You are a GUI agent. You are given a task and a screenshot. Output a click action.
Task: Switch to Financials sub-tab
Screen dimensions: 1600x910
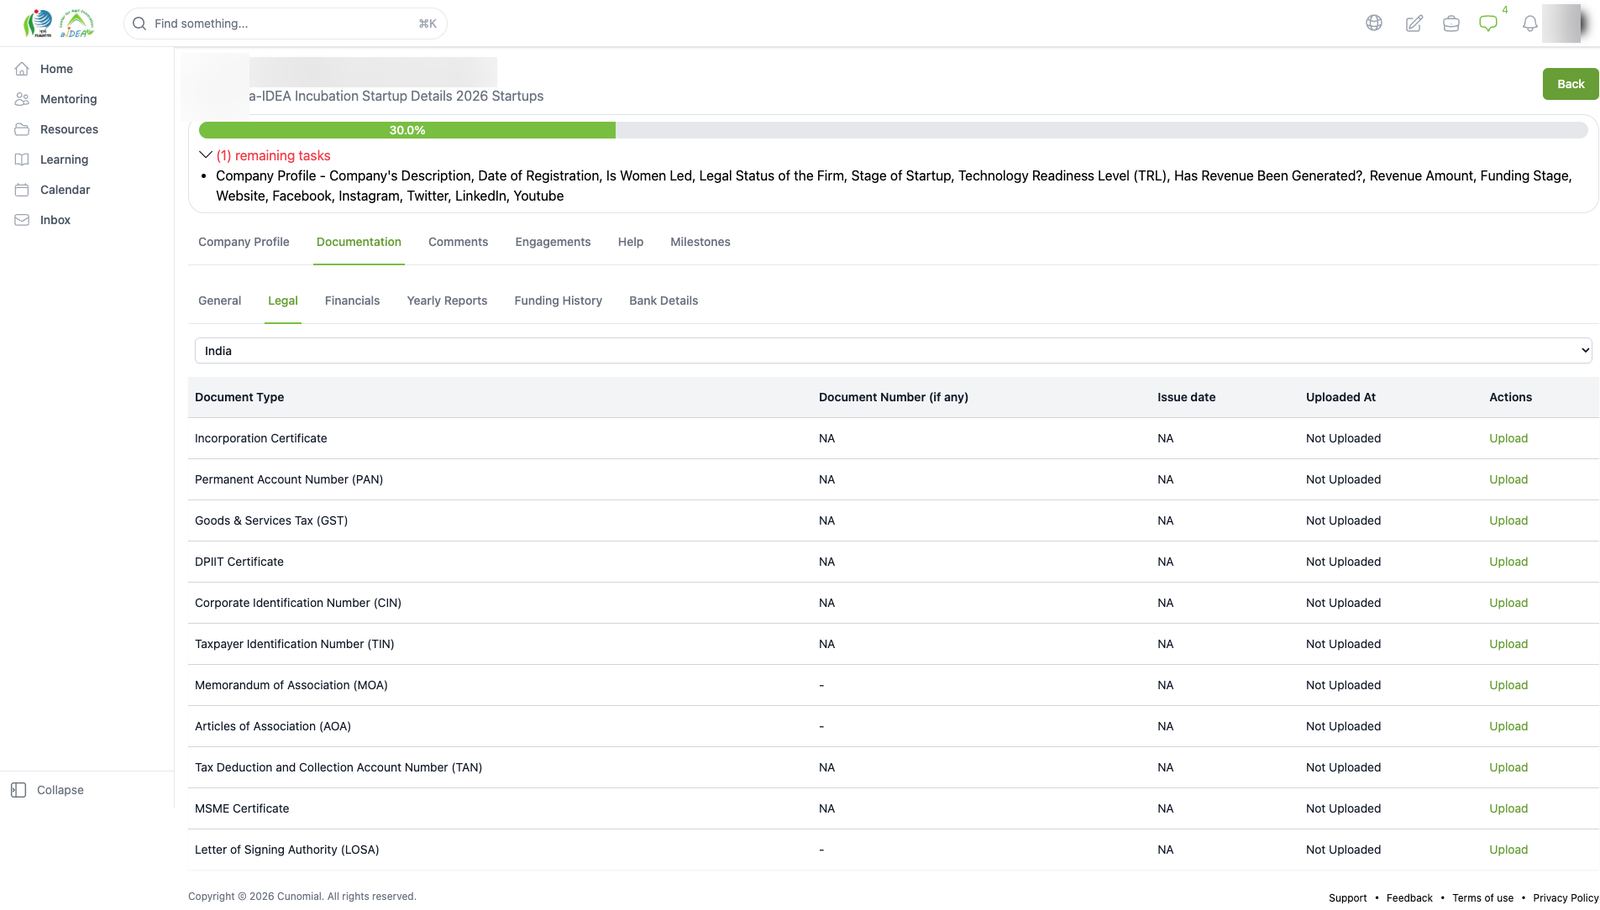(x=352, y=301)
